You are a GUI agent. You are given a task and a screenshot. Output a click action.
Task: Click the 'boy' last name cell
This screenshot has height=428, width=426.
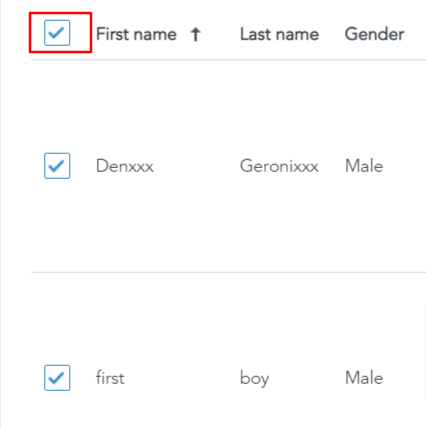(254, 379)
